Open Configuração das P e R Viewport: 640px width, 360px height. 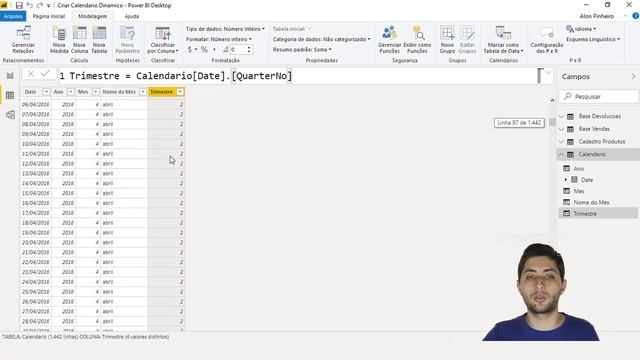tap(547, 40)
